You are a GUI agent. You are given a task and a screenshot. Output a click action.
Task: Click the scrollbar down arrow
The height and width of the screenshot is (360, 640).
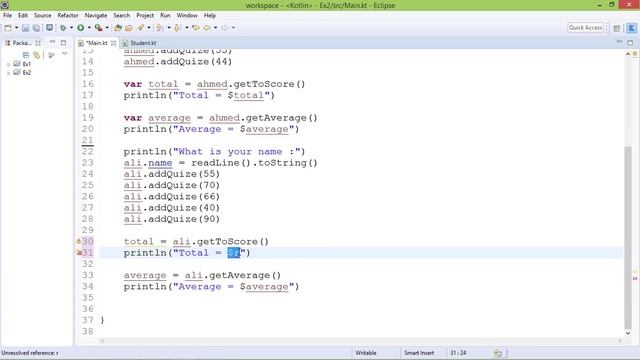(628, 333)
